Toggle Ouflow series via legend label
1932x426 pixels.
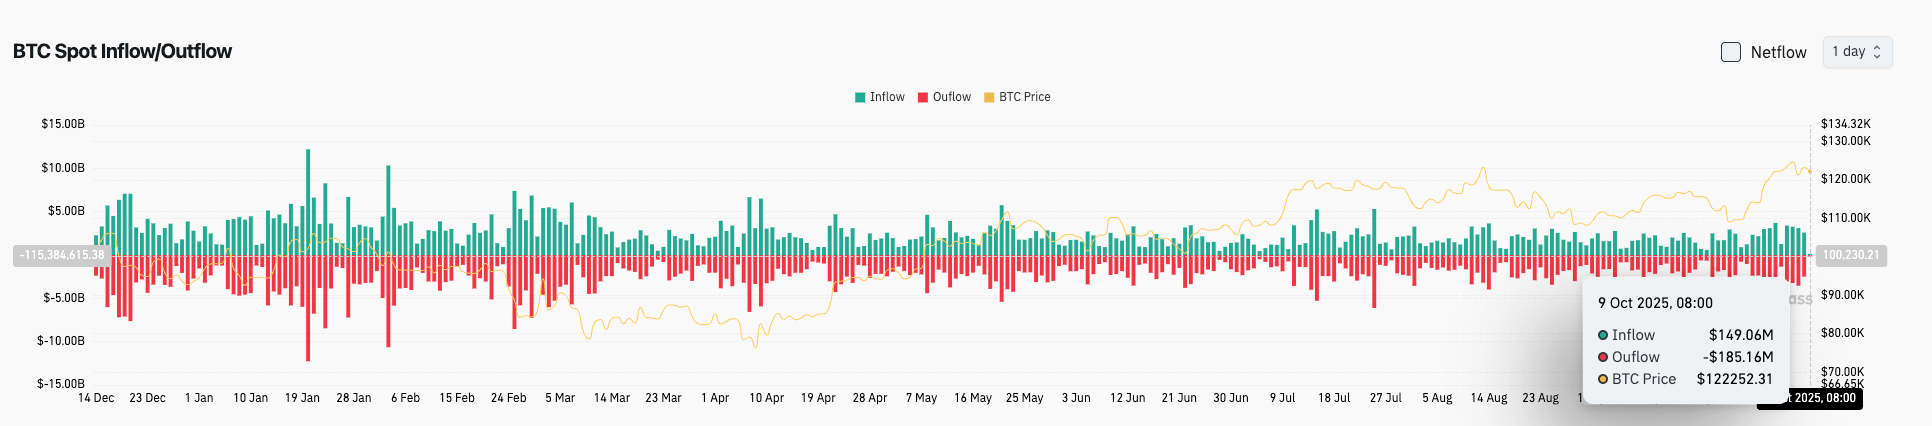(x=951, y=97)
